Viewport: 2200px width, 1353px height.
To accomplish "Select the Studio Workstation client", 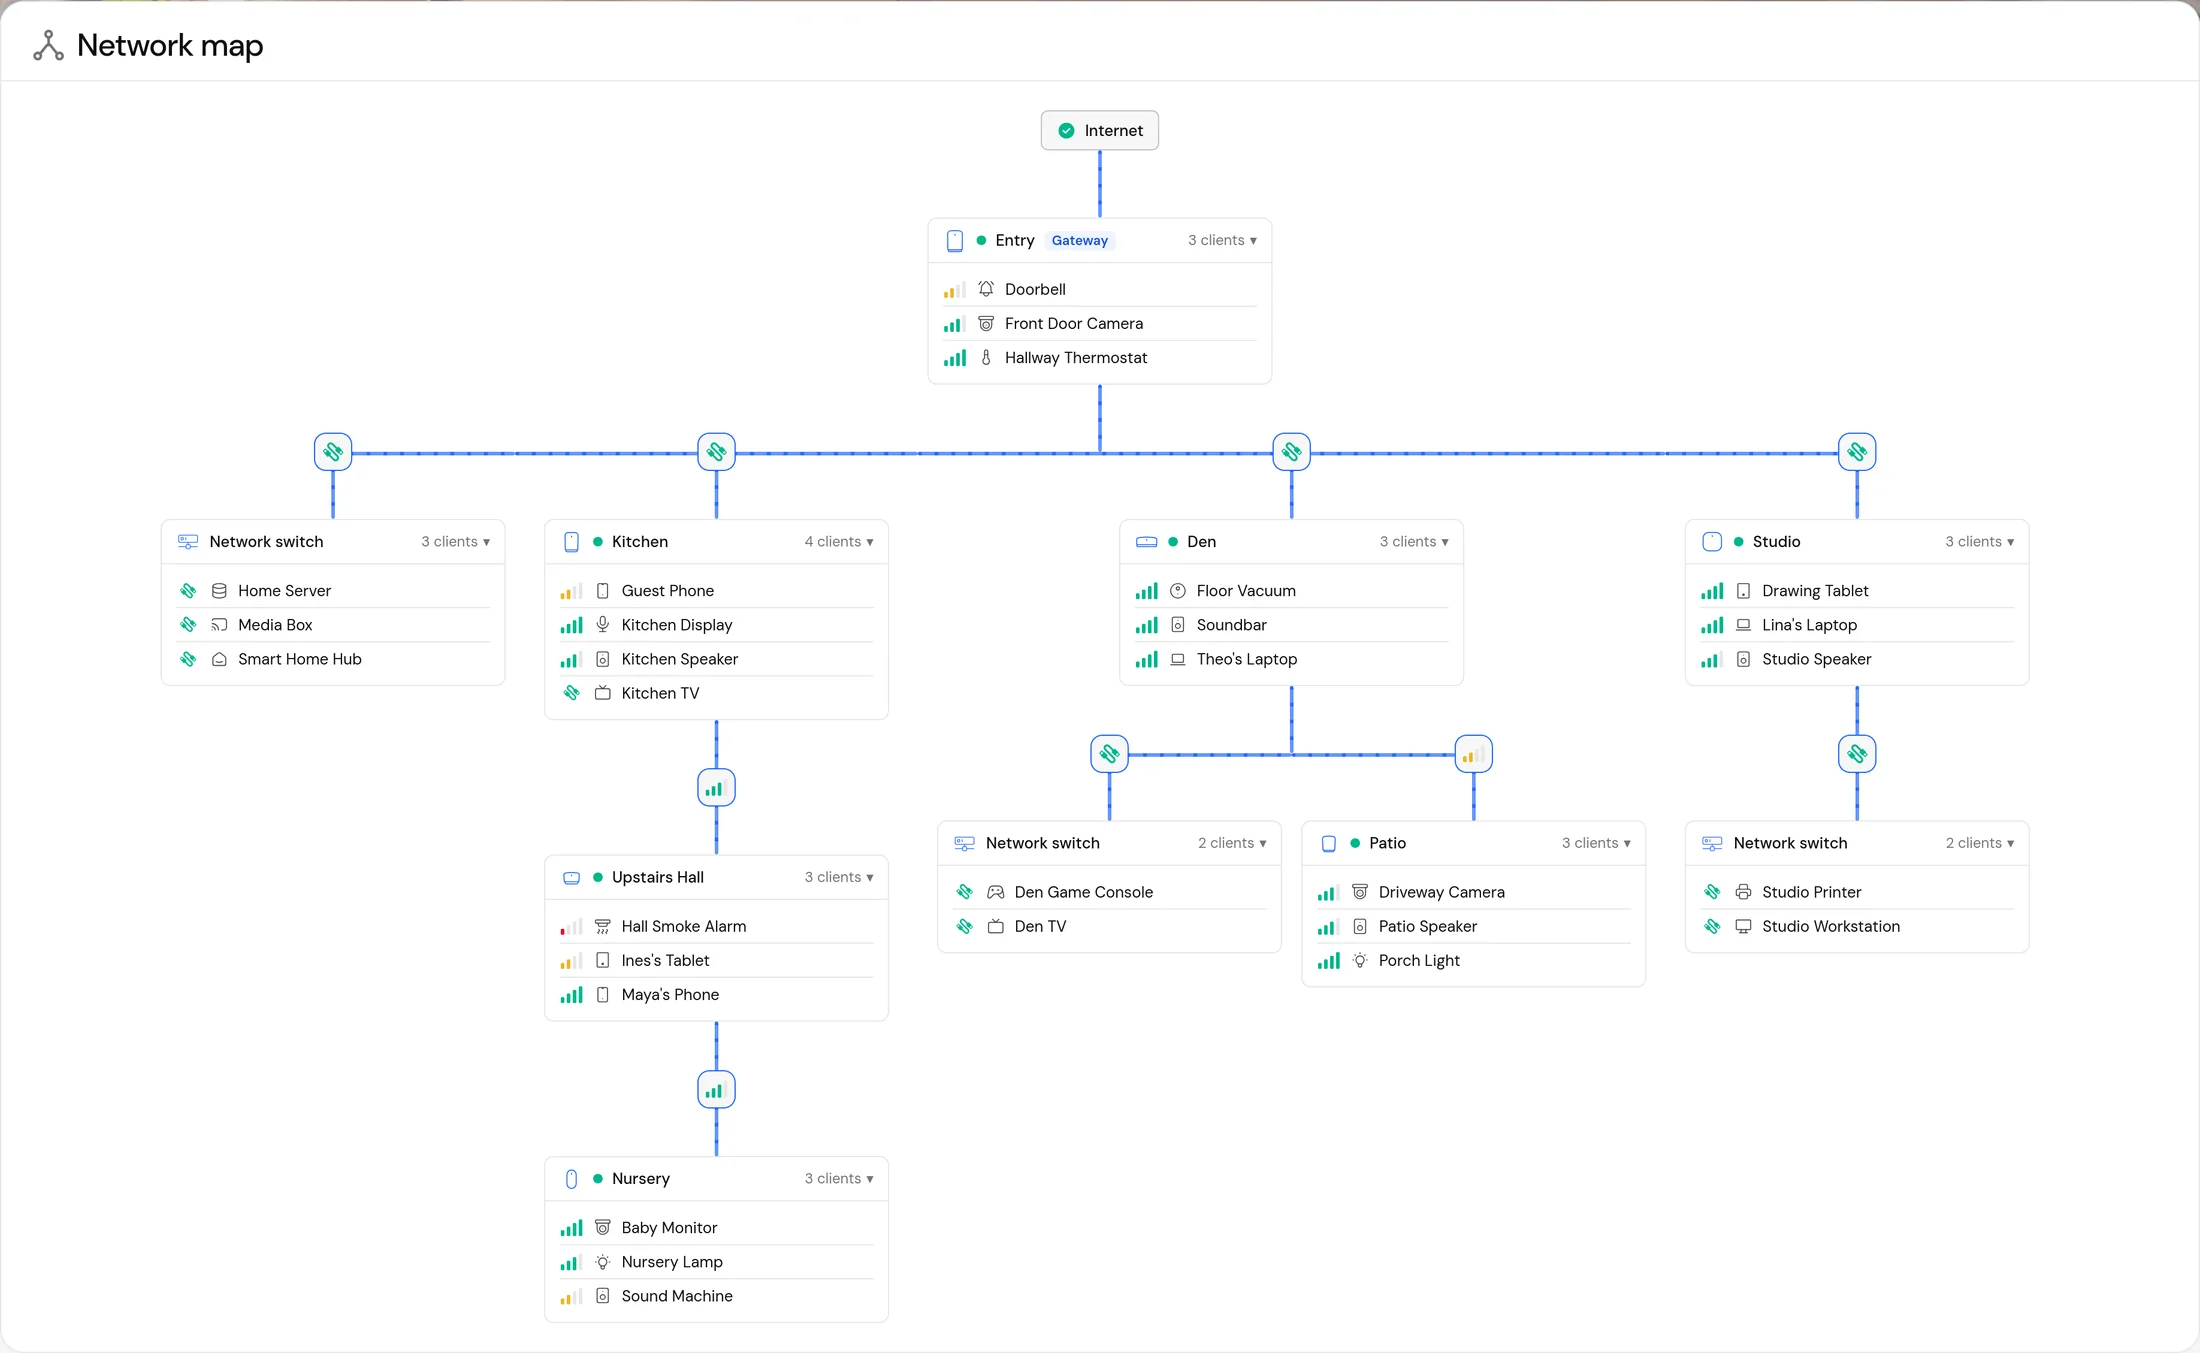I will [x=1857, y=927].
